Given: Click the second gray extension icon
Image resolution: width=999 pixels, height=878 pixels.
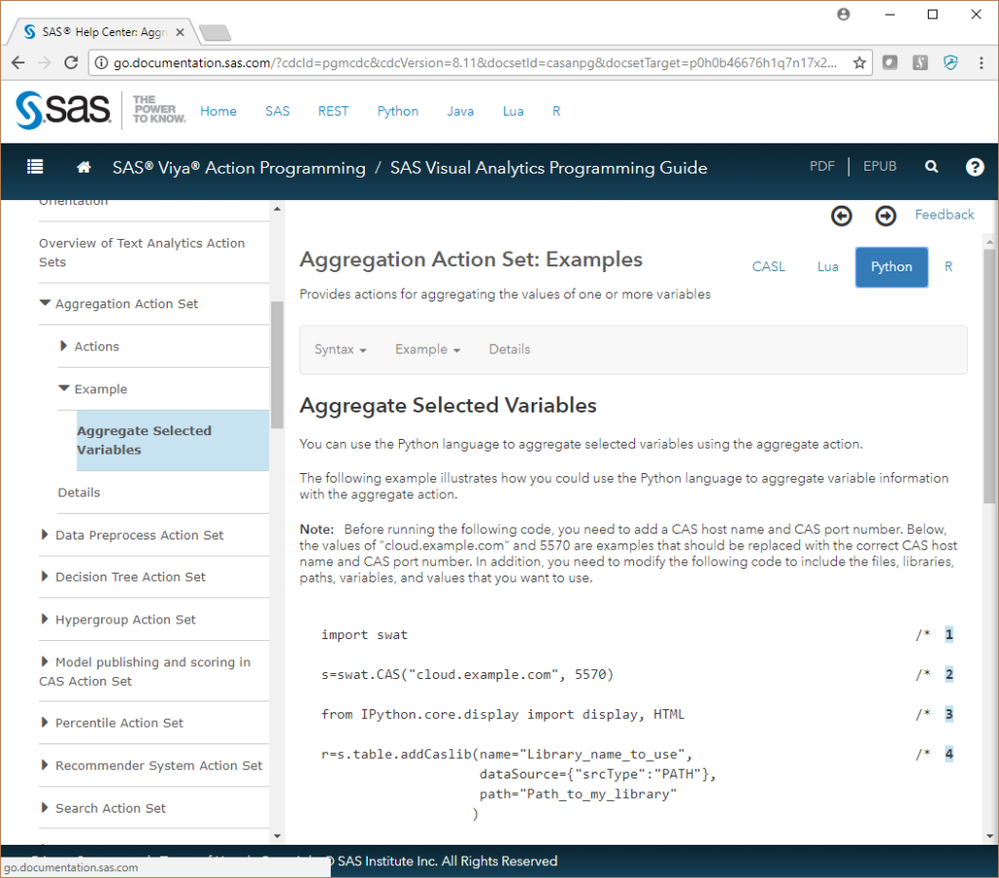Looking at the screenshot, I should [920, 62].
